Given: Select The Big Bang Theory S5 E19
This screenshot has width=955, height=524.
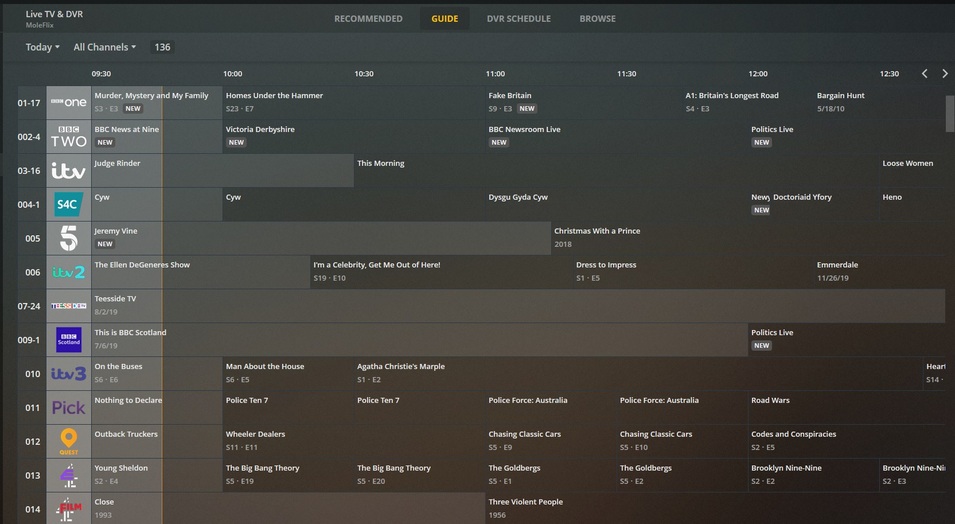Looking at the screenshot, I should tap(288, 475).
